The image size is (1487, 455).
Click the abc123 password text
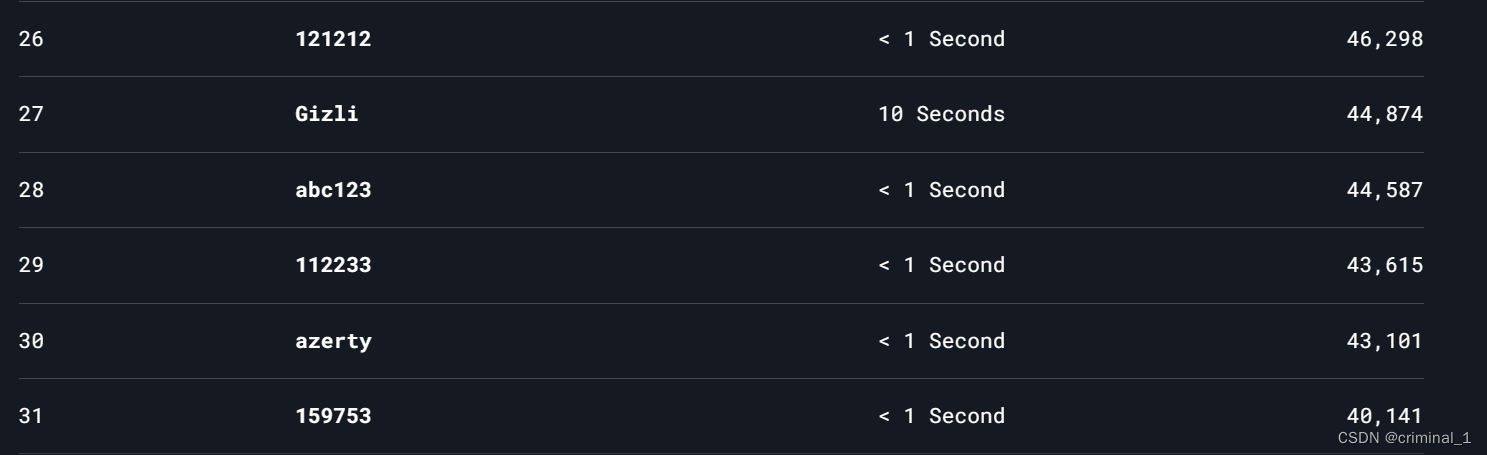[333, 190]
